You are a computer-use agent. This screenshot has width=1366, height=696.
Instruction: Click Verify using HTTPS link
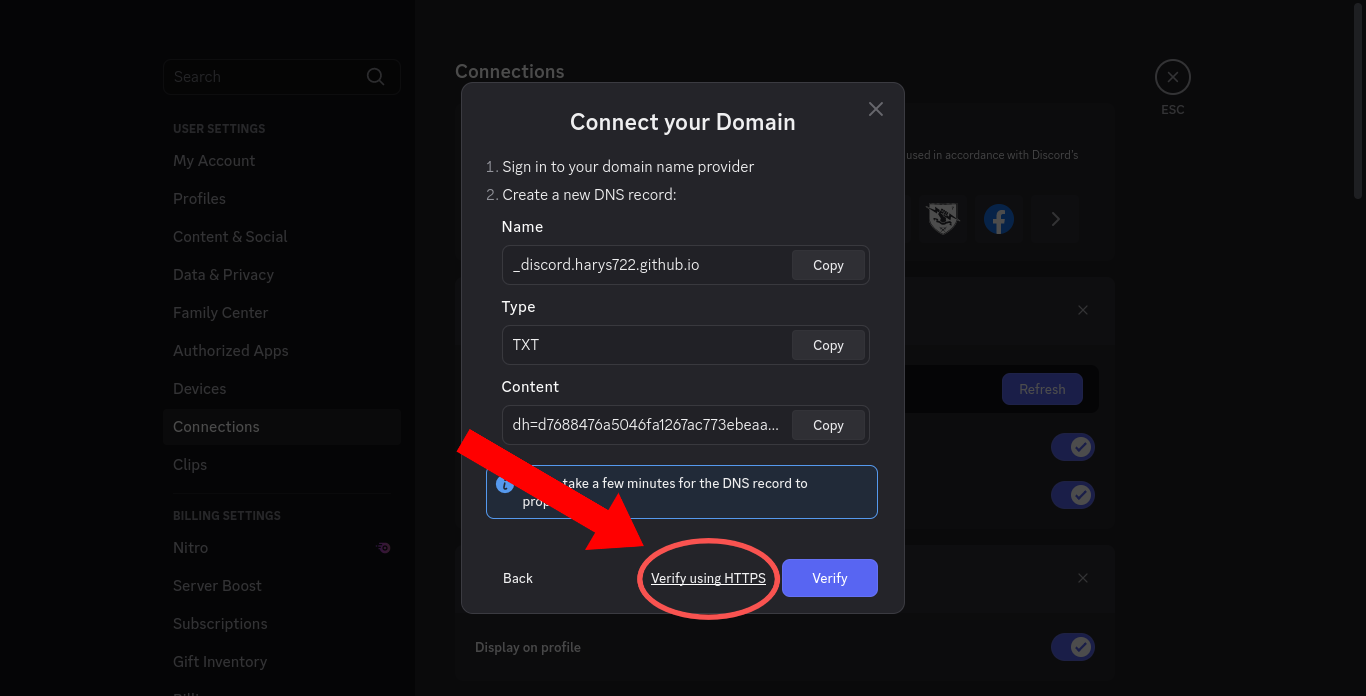(x=708, y=578)
